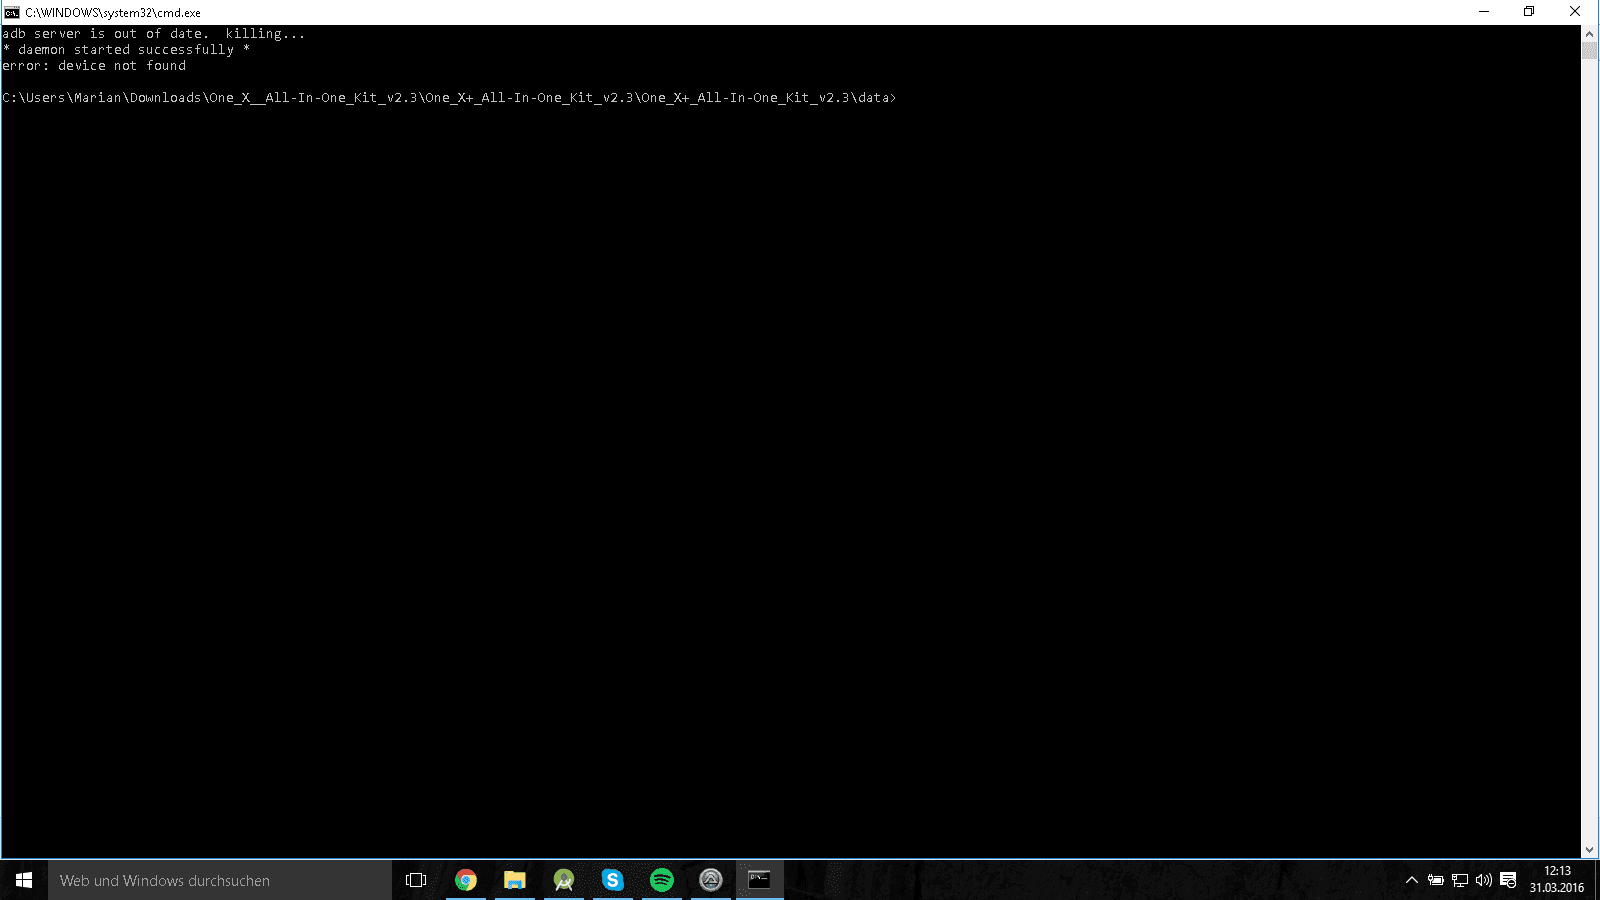
Task: Click the 'error: device not found' line
Action: tap(94, 66)
